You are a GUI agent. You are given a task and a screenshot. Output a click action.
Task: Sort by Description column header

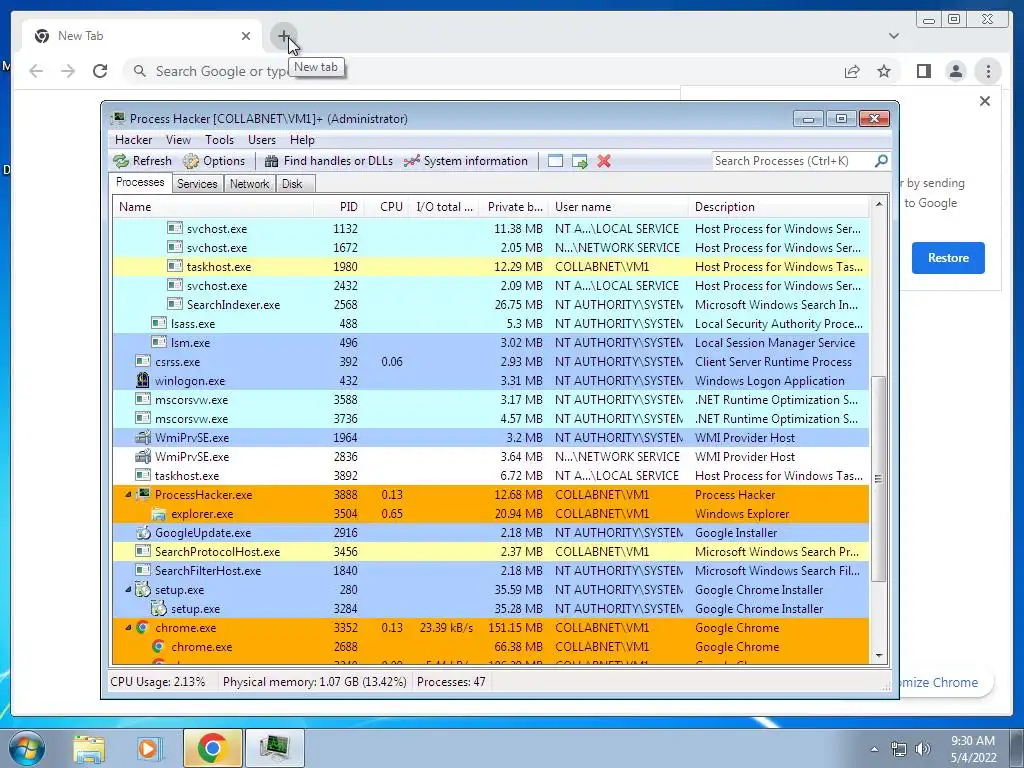point(778,207)
